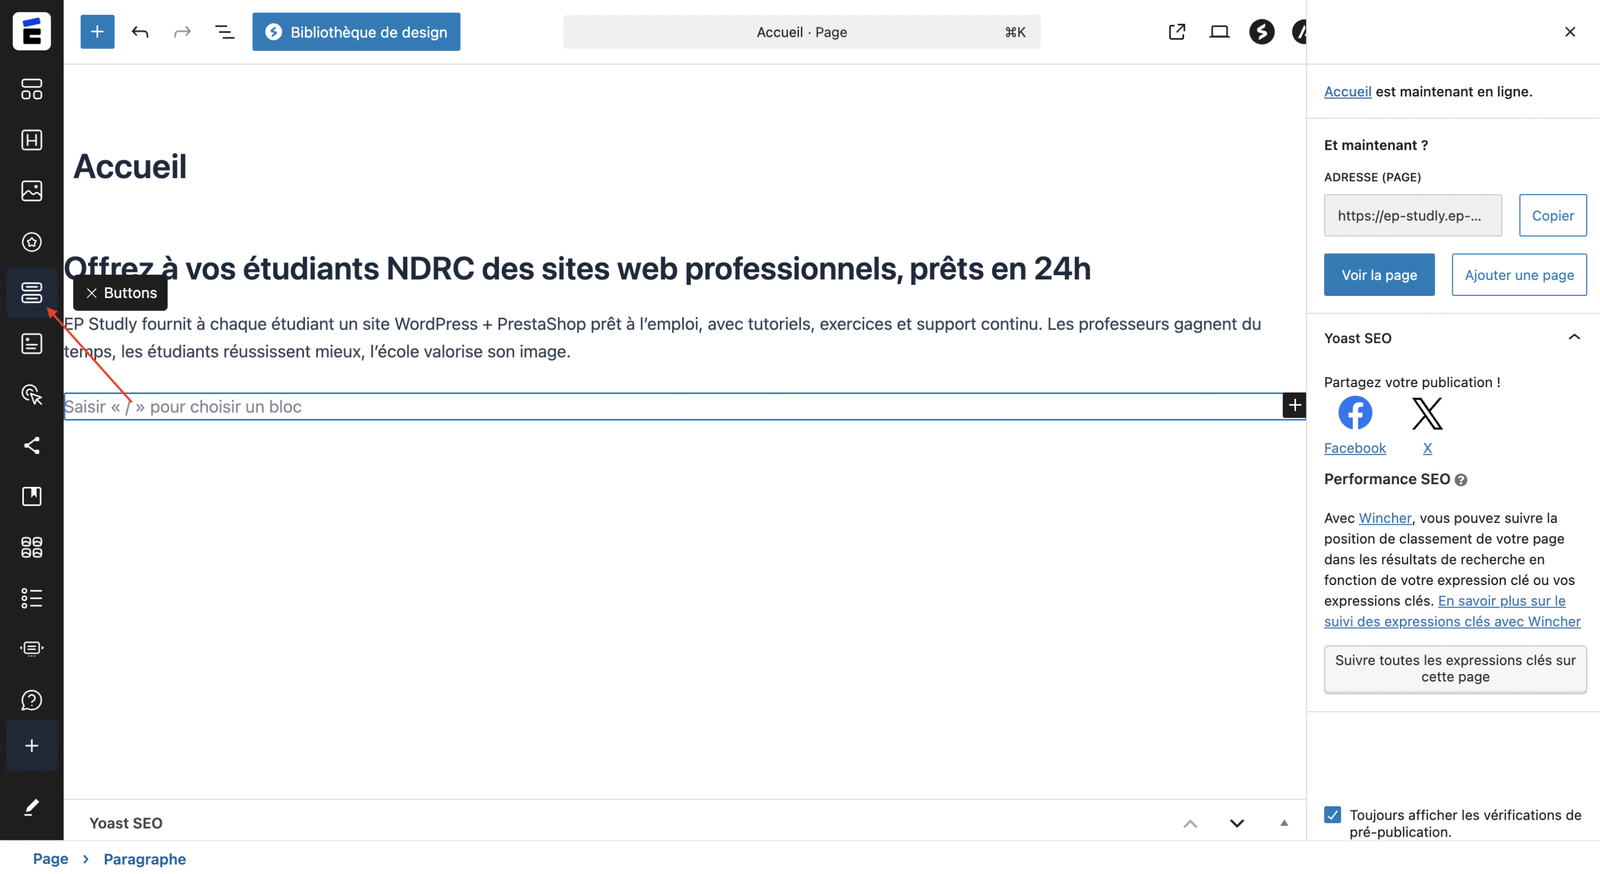
Task: Select the Image block sidebar icon
Action: pos(32,191)
